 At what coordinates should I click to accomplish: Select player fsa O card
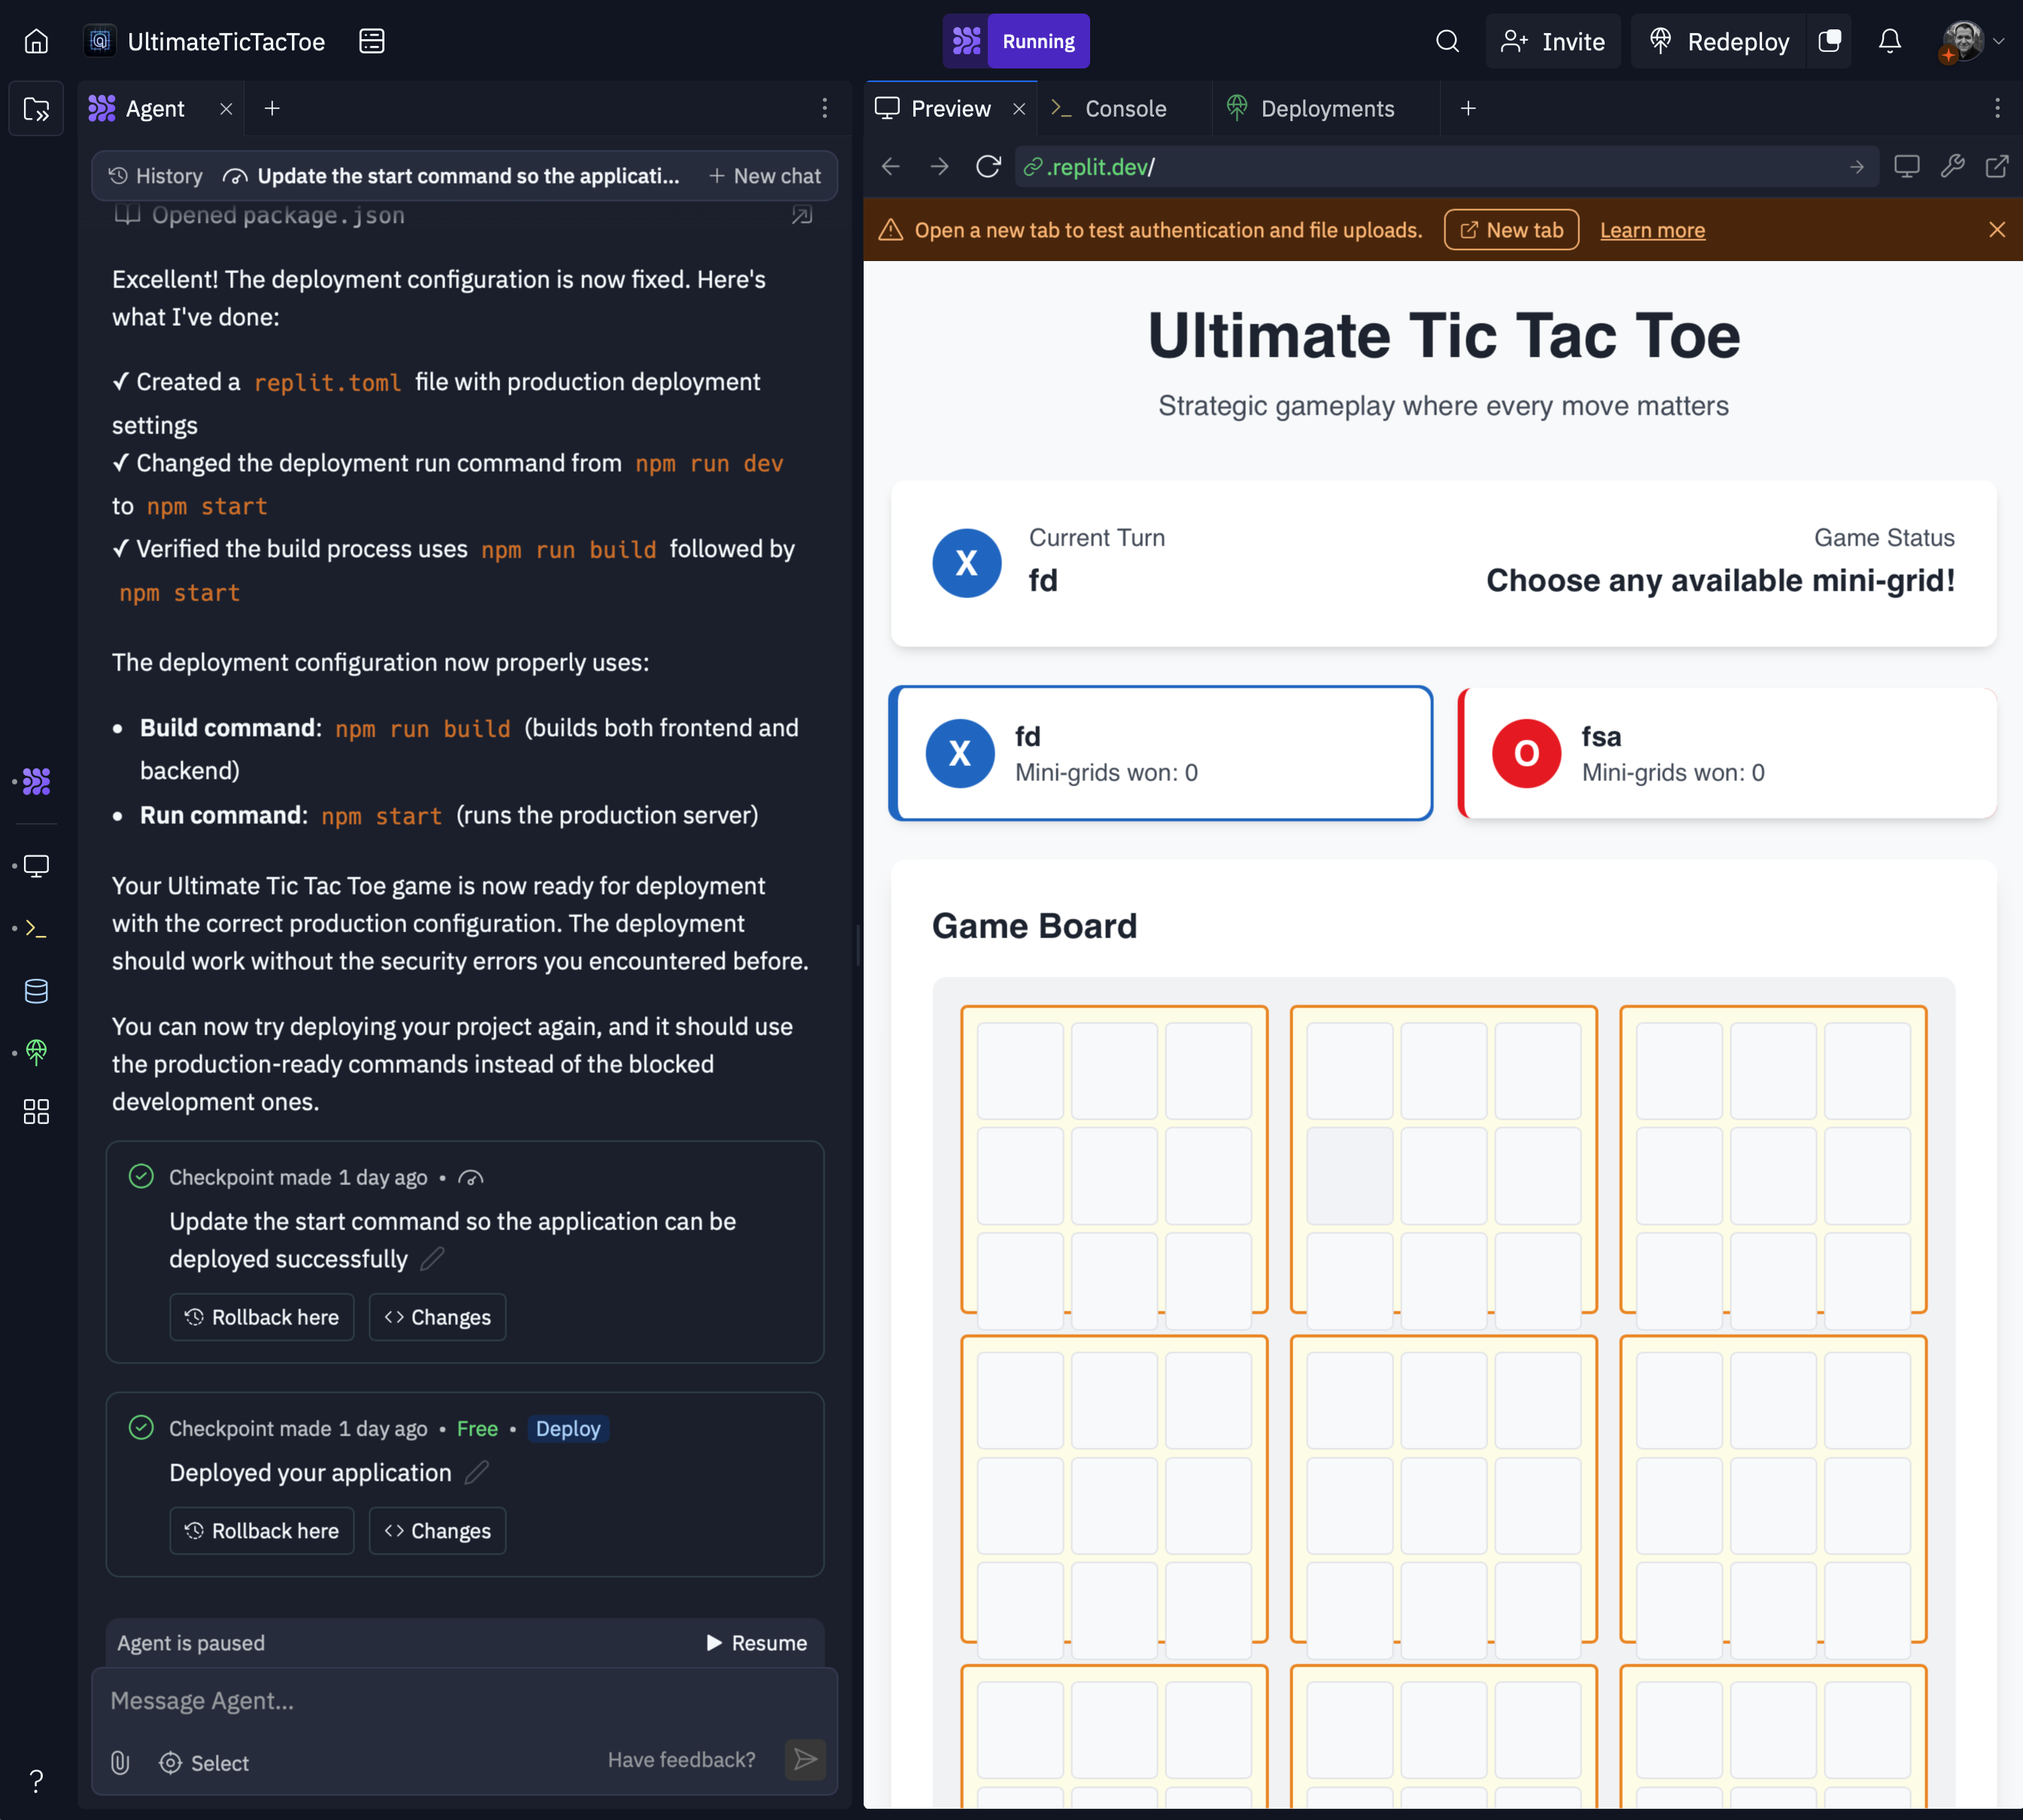(x=1727, y=753)
